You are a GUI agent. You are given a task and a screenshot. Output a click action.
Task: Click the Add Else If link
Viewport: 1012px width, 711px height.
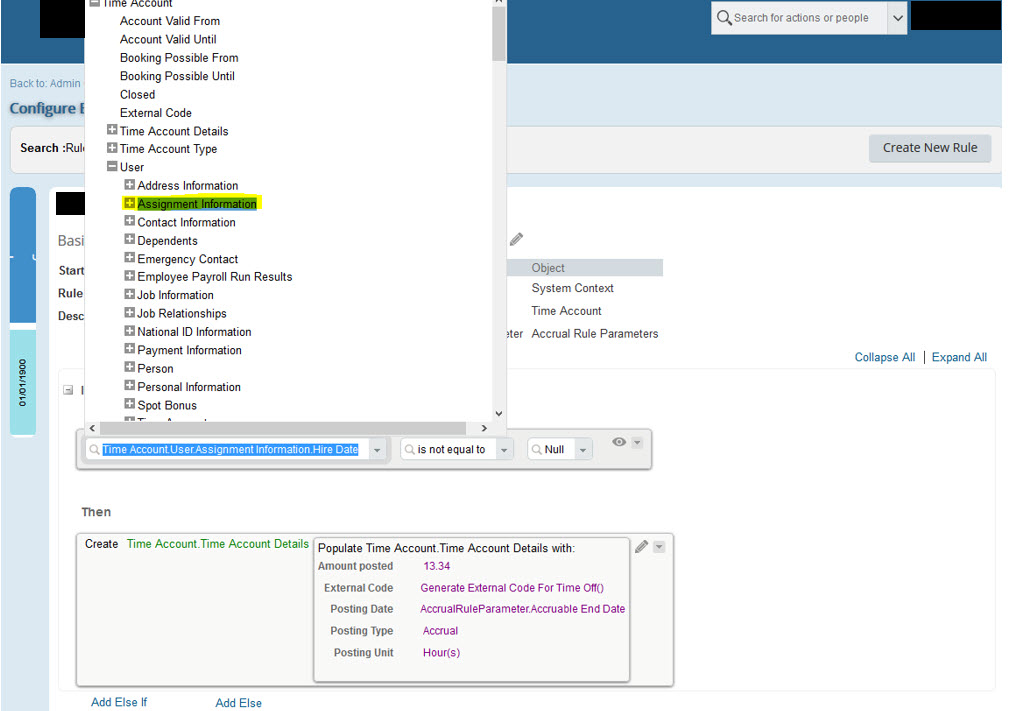click(x=119, y=702)
